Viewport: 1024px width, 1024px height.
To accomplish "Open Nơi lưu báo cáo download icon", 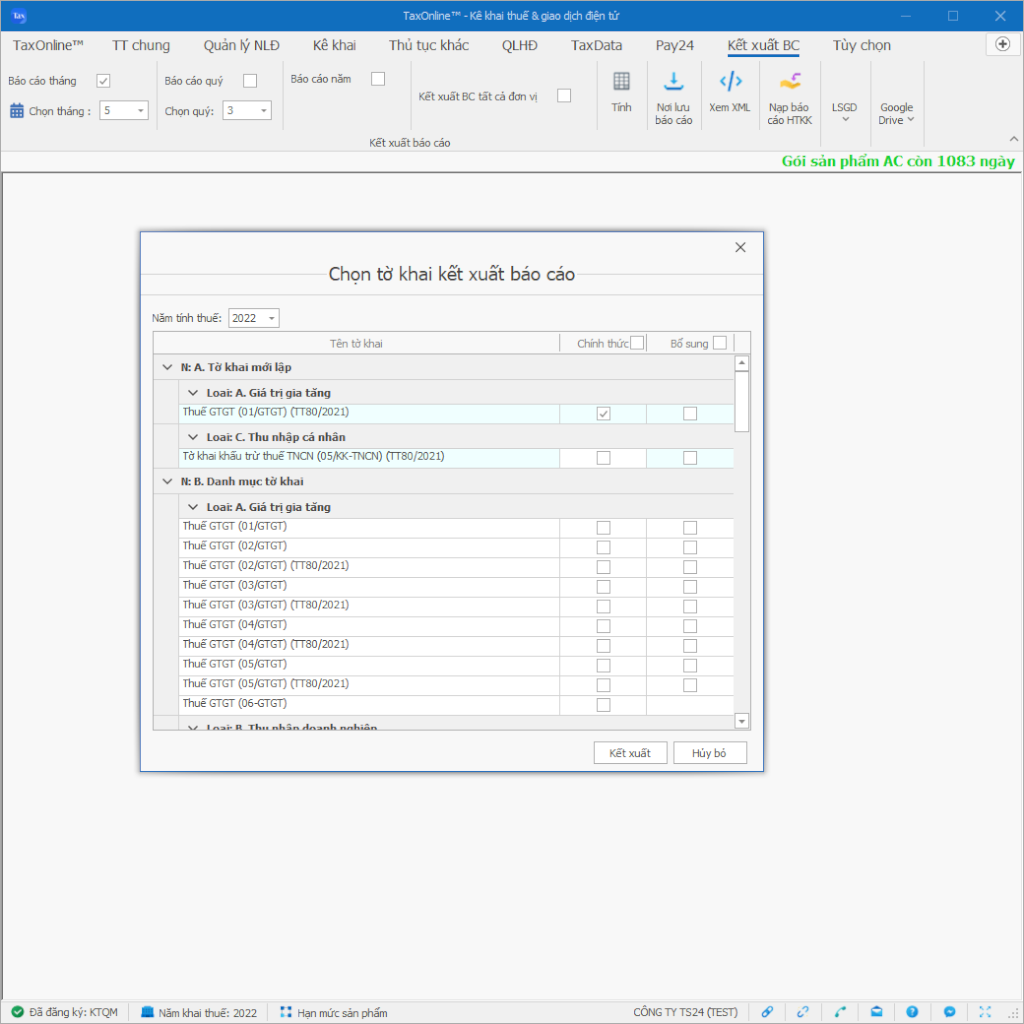I will click(673, 82).
